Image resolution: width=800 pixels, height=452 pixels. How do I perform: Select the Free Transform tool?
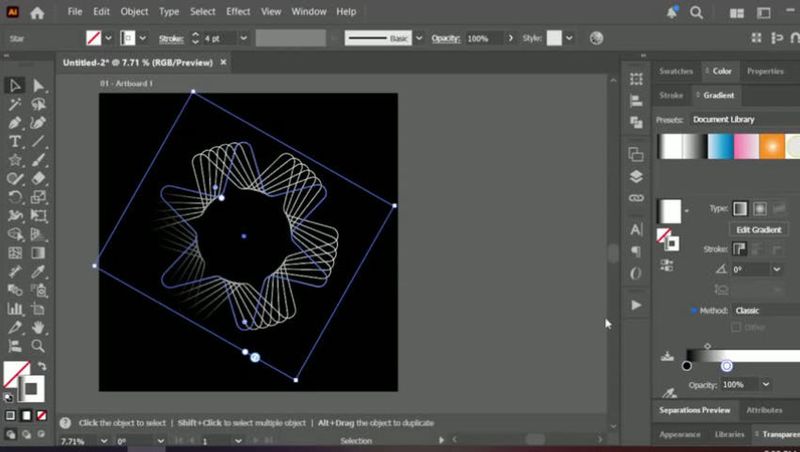38,215
